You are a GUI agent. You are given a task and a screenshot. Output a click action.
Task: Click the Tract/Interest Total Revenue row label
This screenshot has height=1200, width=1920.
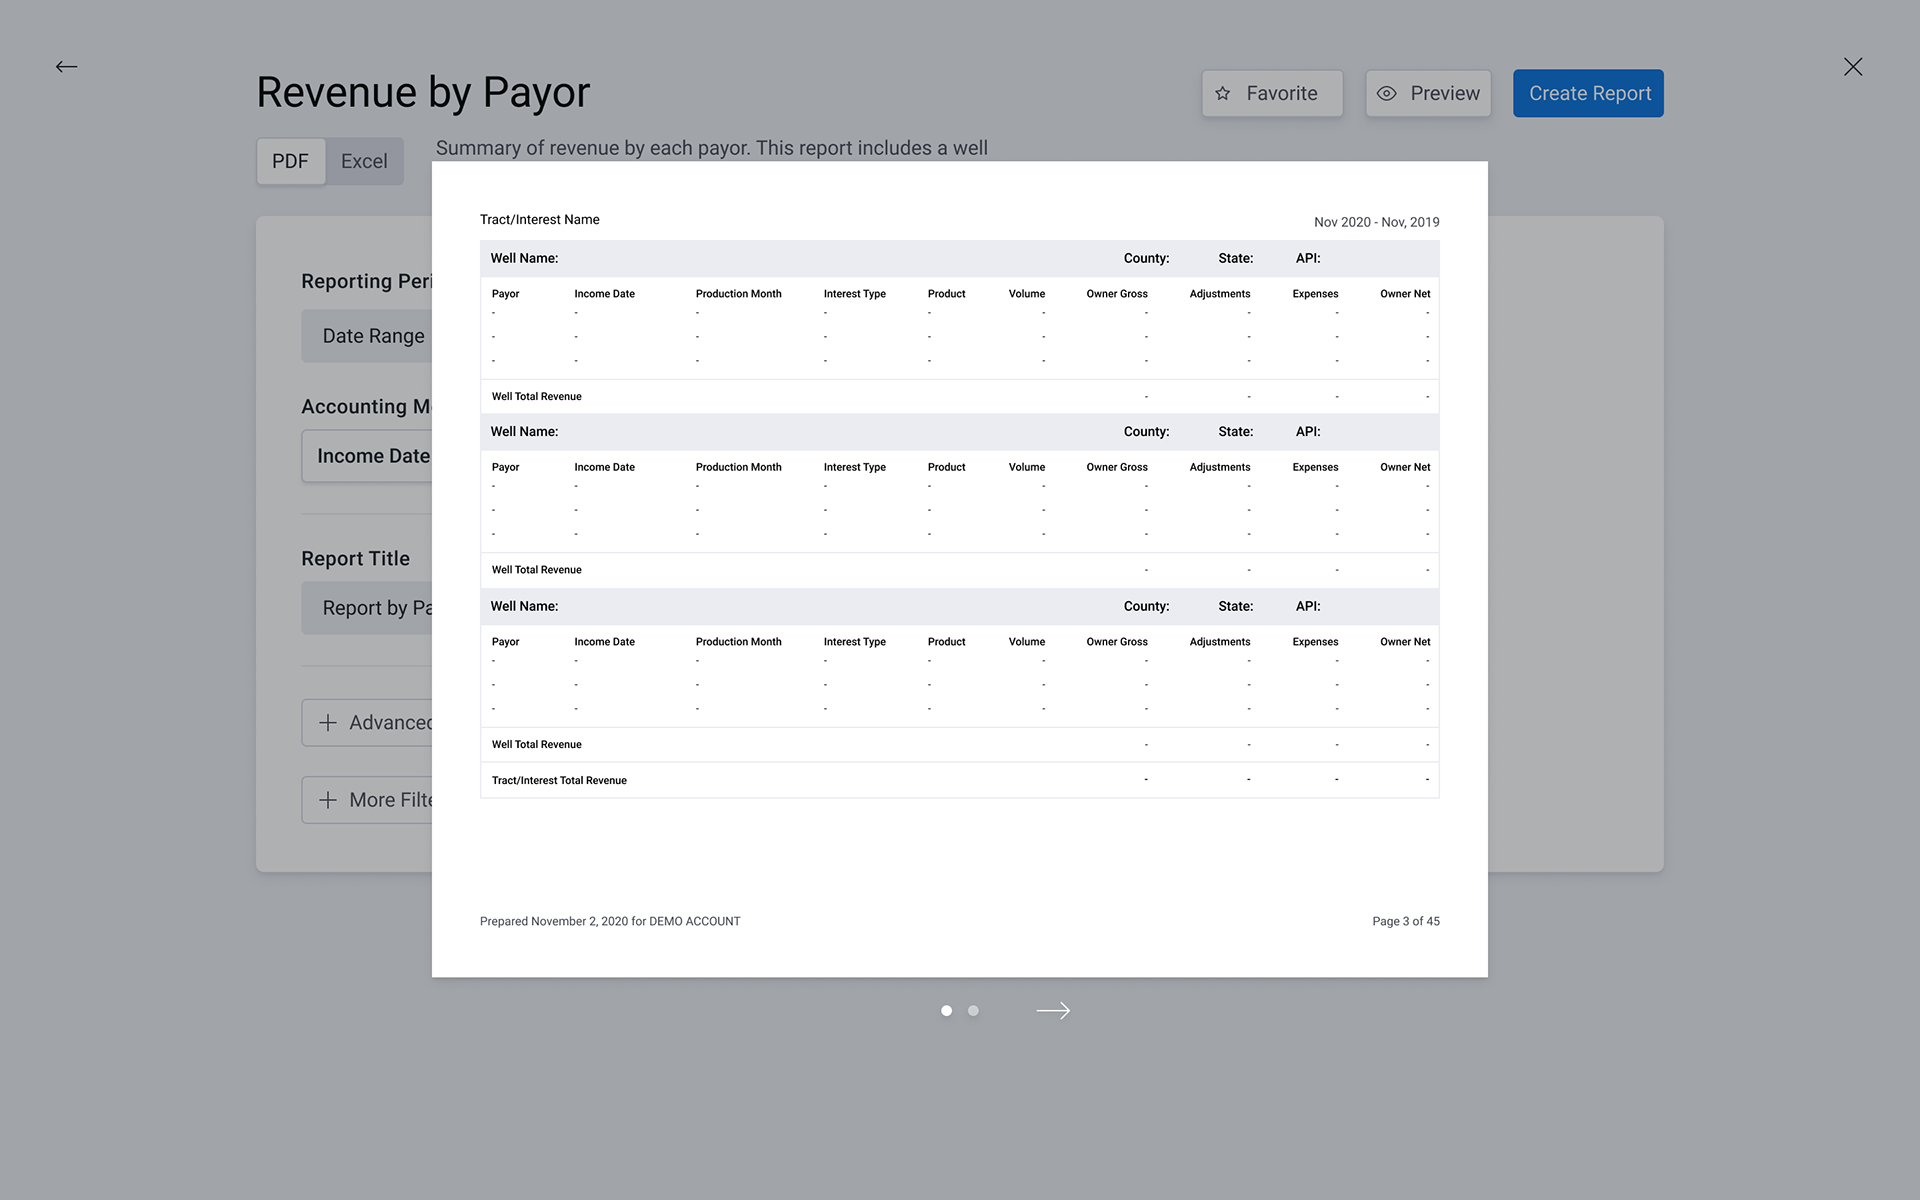tap(559, 781)
